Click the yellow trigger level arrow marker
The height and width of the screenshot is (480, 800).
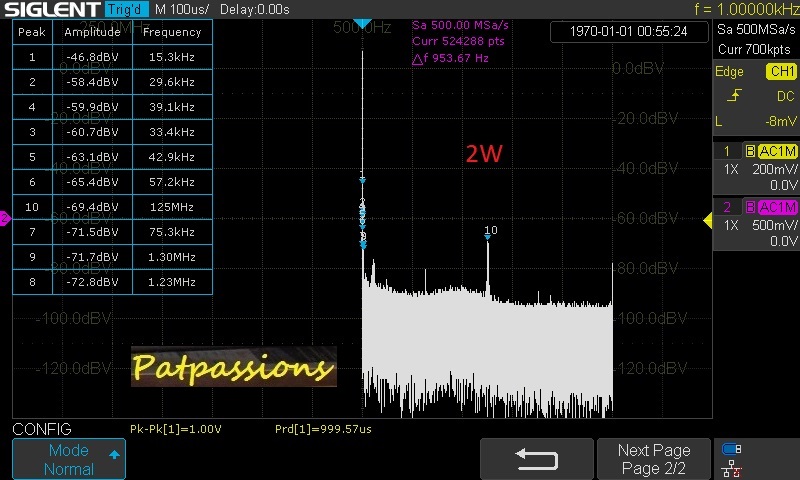tap(707, 219)
